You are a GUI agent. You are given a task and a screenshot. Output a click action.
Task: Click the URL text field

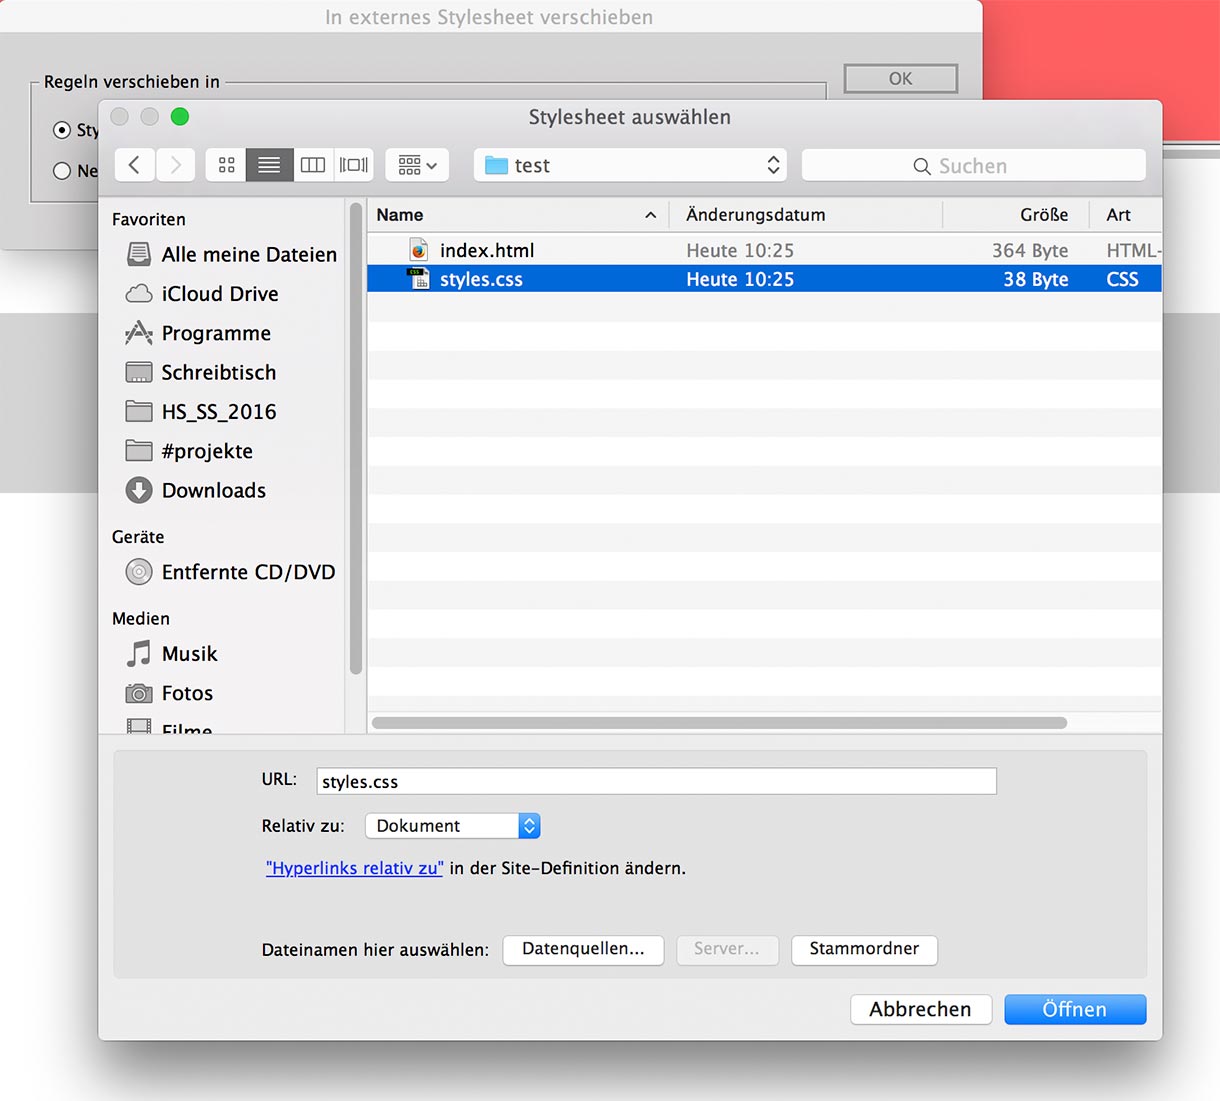point(656,782)
